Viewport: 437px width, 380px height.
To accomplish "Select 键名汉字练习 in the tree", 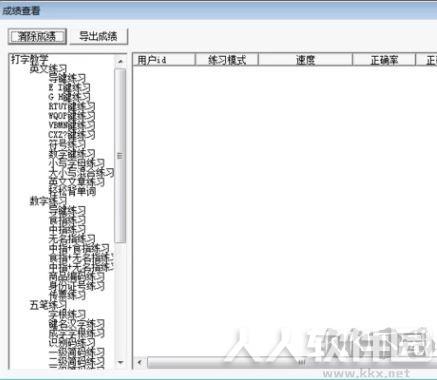I will click(76, 324).
